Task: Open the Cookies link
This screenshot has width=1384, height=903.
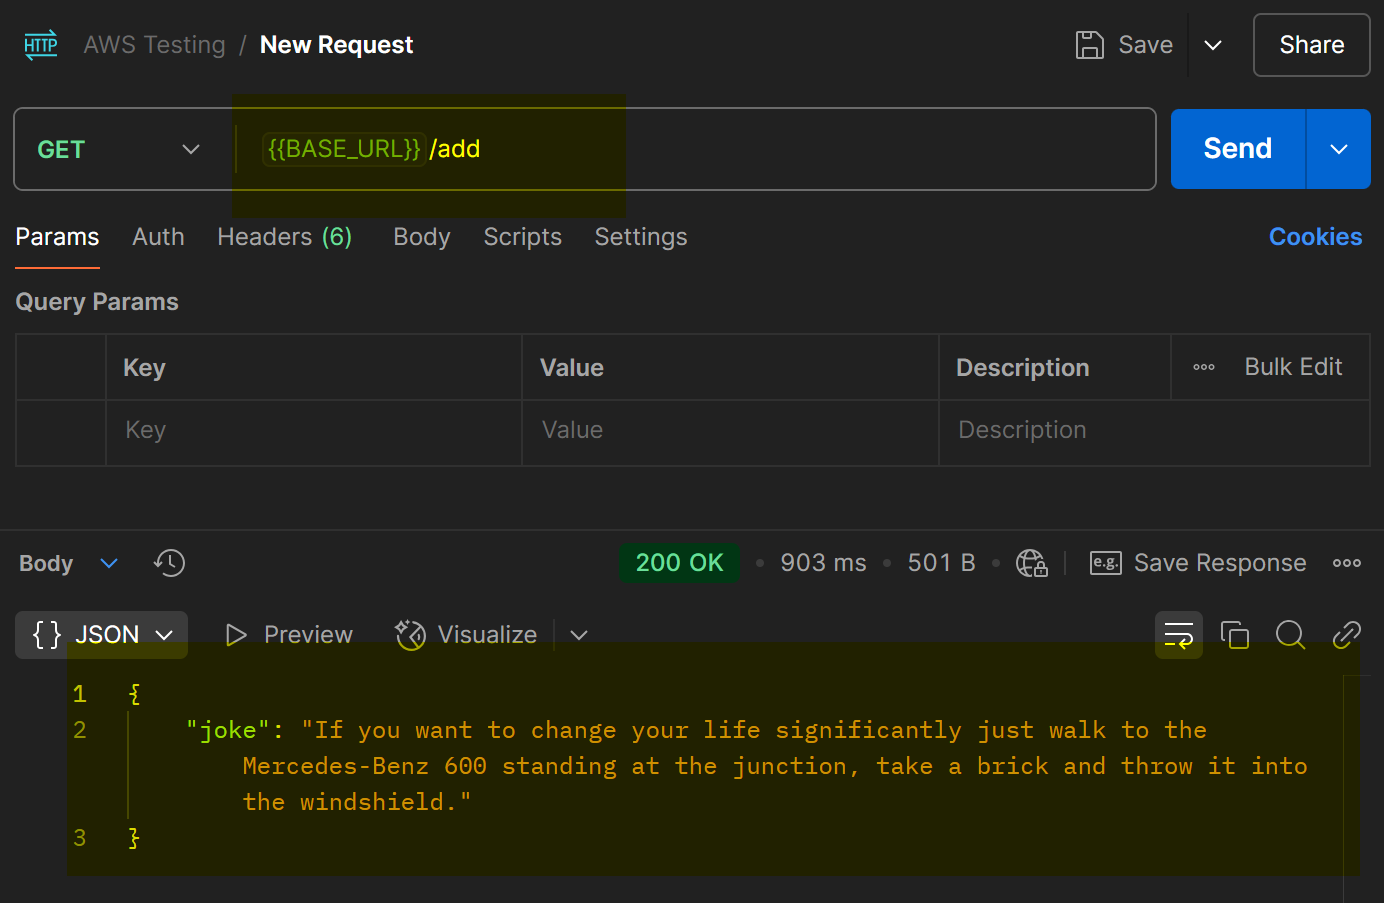Action: coord(1315,237)
